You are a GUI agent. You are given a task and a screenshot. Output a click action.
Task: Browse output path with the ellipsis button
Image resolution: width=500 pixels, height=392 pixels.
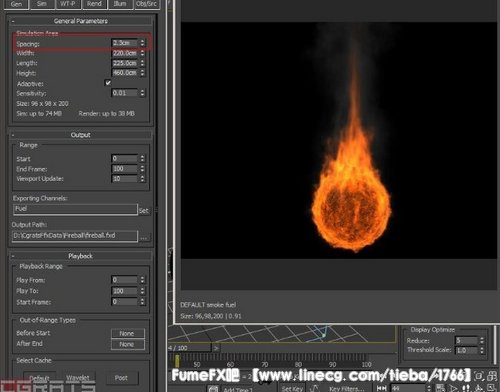[x=144, y=238]
